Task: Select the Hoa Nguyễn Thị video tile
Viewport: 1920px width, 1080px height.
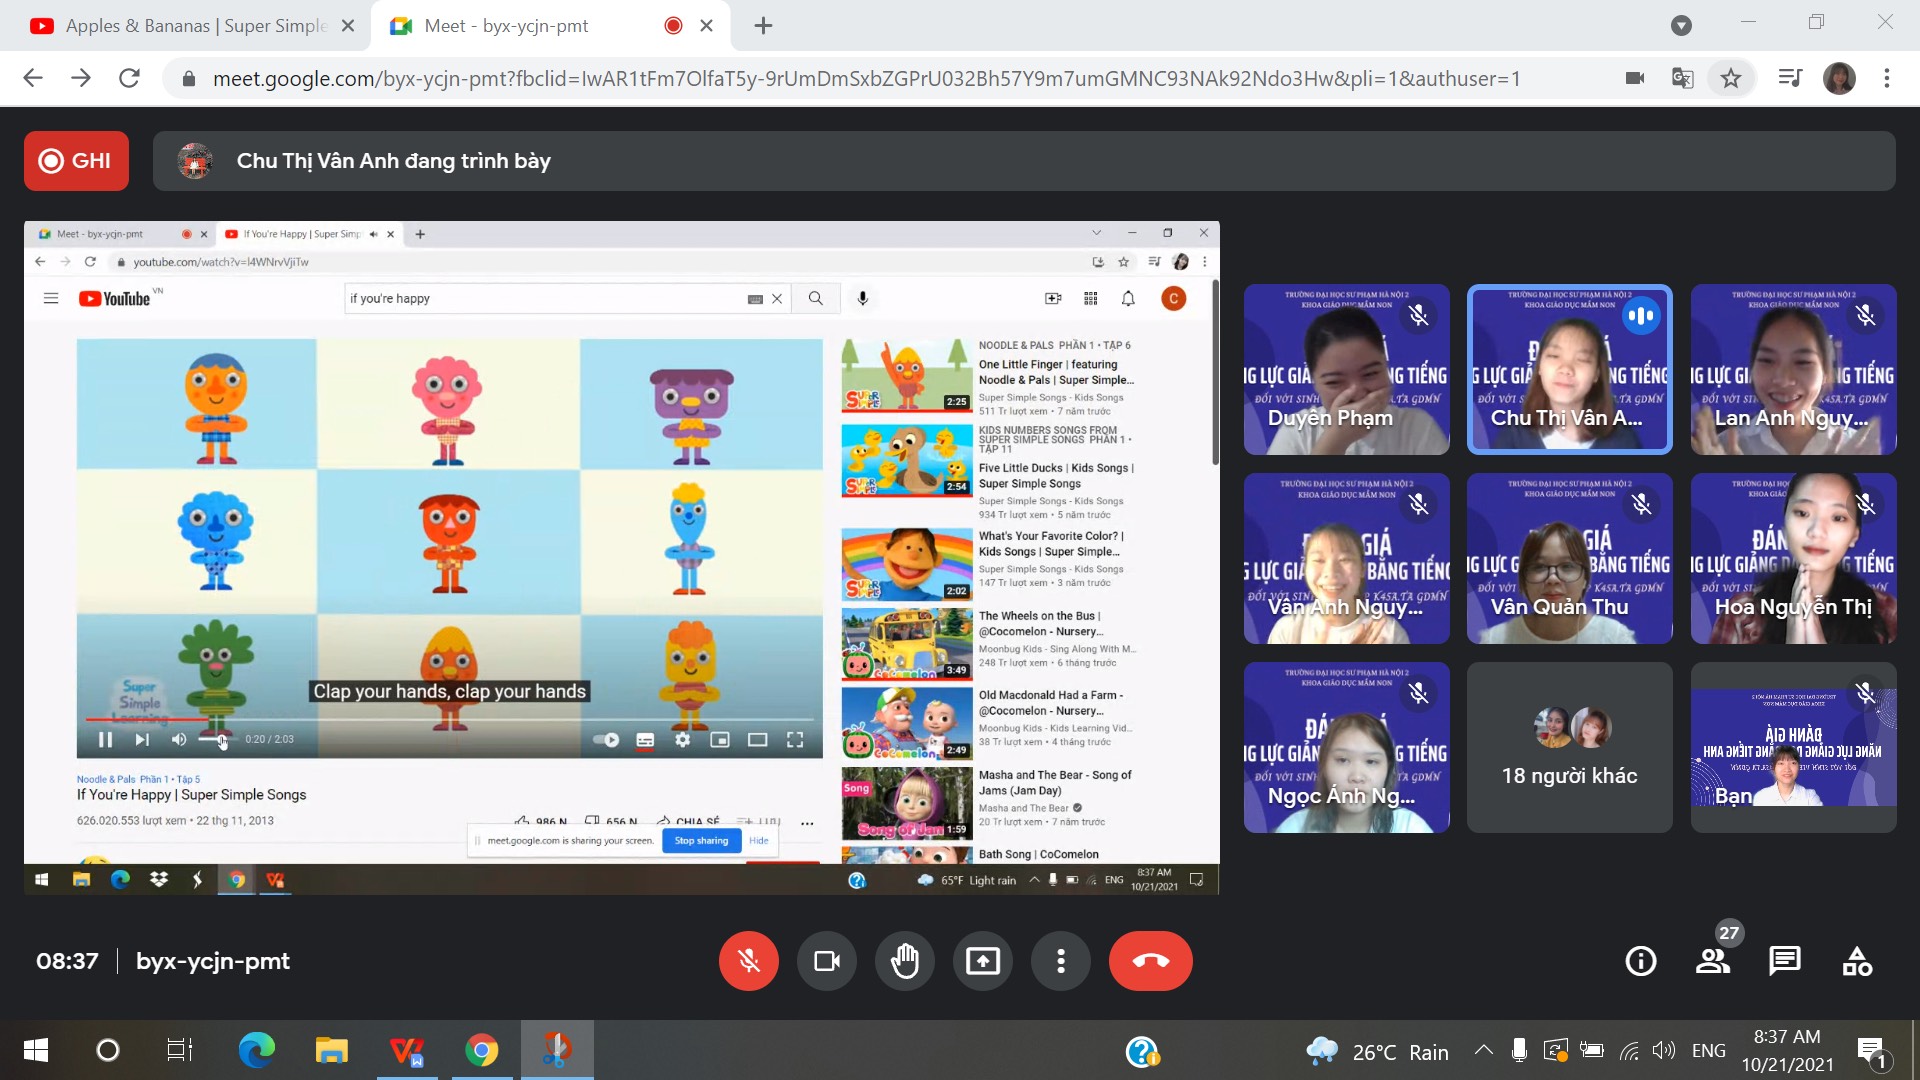Action: click(1793, 558)
